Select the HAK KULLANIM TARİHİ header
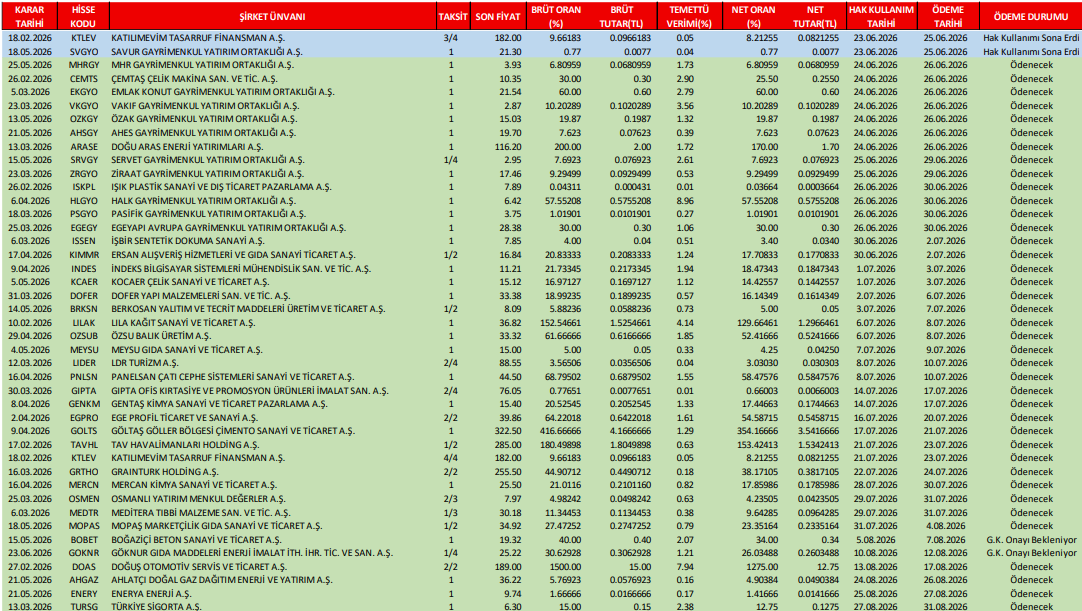The height and width of the screenshot is (611, 1082). (881, 17)
